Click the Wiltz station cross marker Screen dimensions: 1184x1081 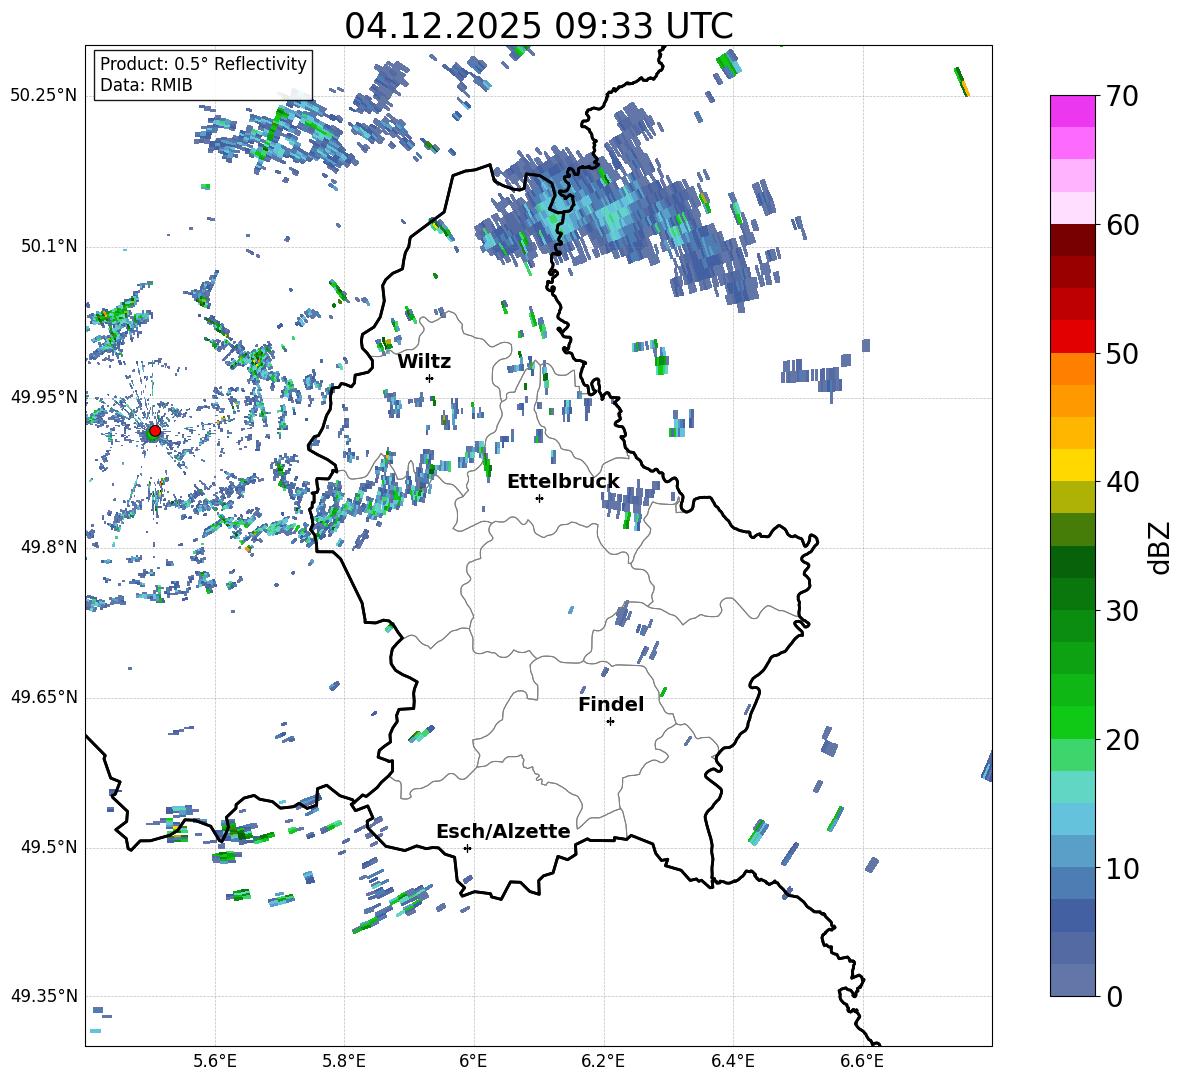point(430,378)
